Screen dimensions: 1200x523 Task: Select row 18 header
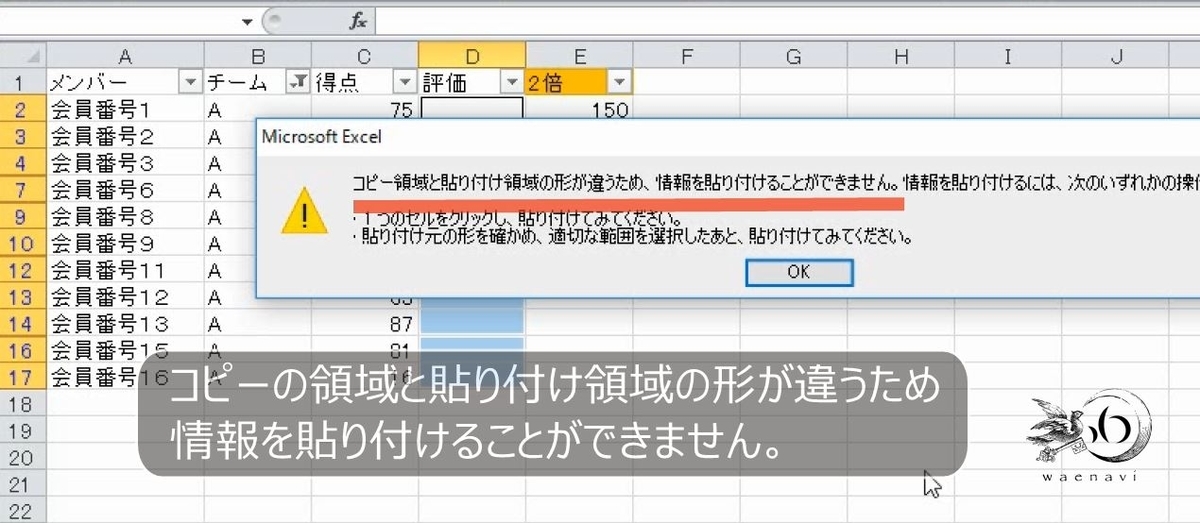pos(23,404)
